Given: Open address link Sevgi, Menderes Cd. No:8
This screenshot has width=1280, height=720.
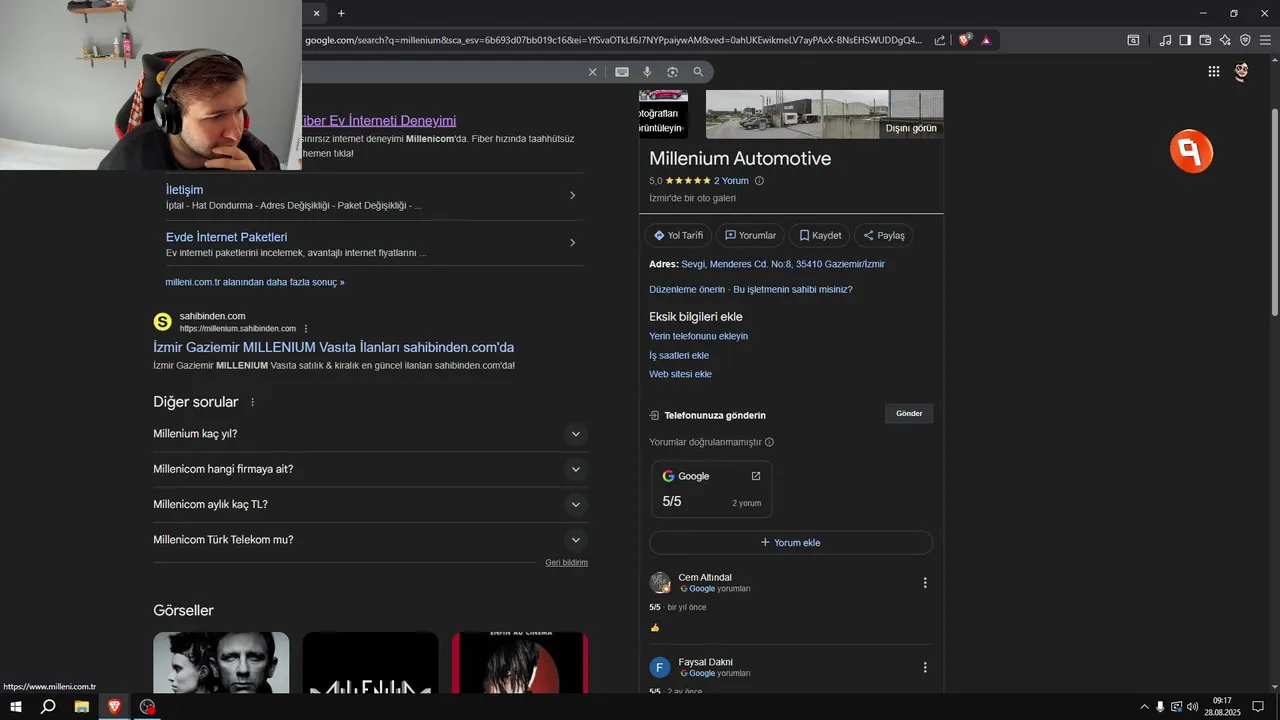Looking at the screenshot, I should point(783,264).
